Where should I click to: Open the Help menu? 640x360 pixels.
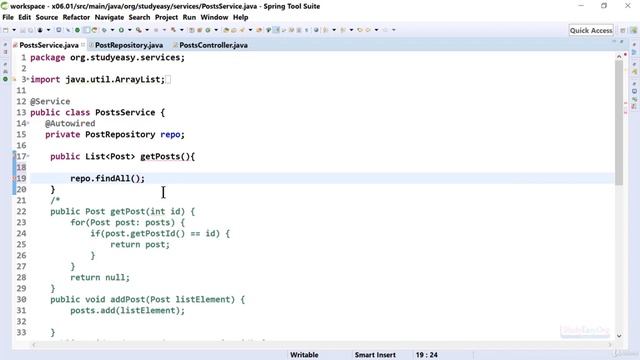point(240,17)
